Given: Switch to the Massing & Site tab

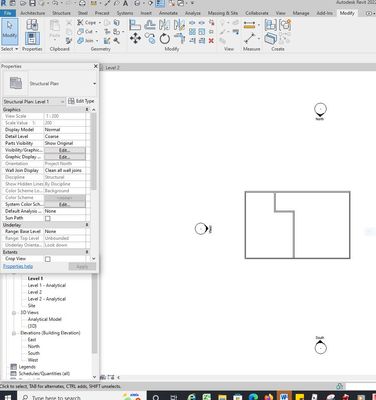Looking at the screenshot, I should point(223,13).
